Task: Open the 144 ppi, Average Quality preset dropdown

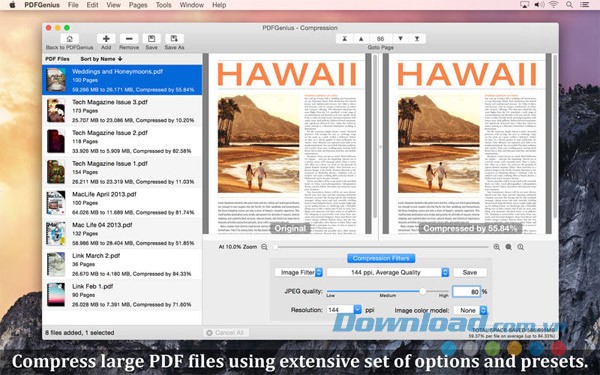Action: (x=388, y=272)
